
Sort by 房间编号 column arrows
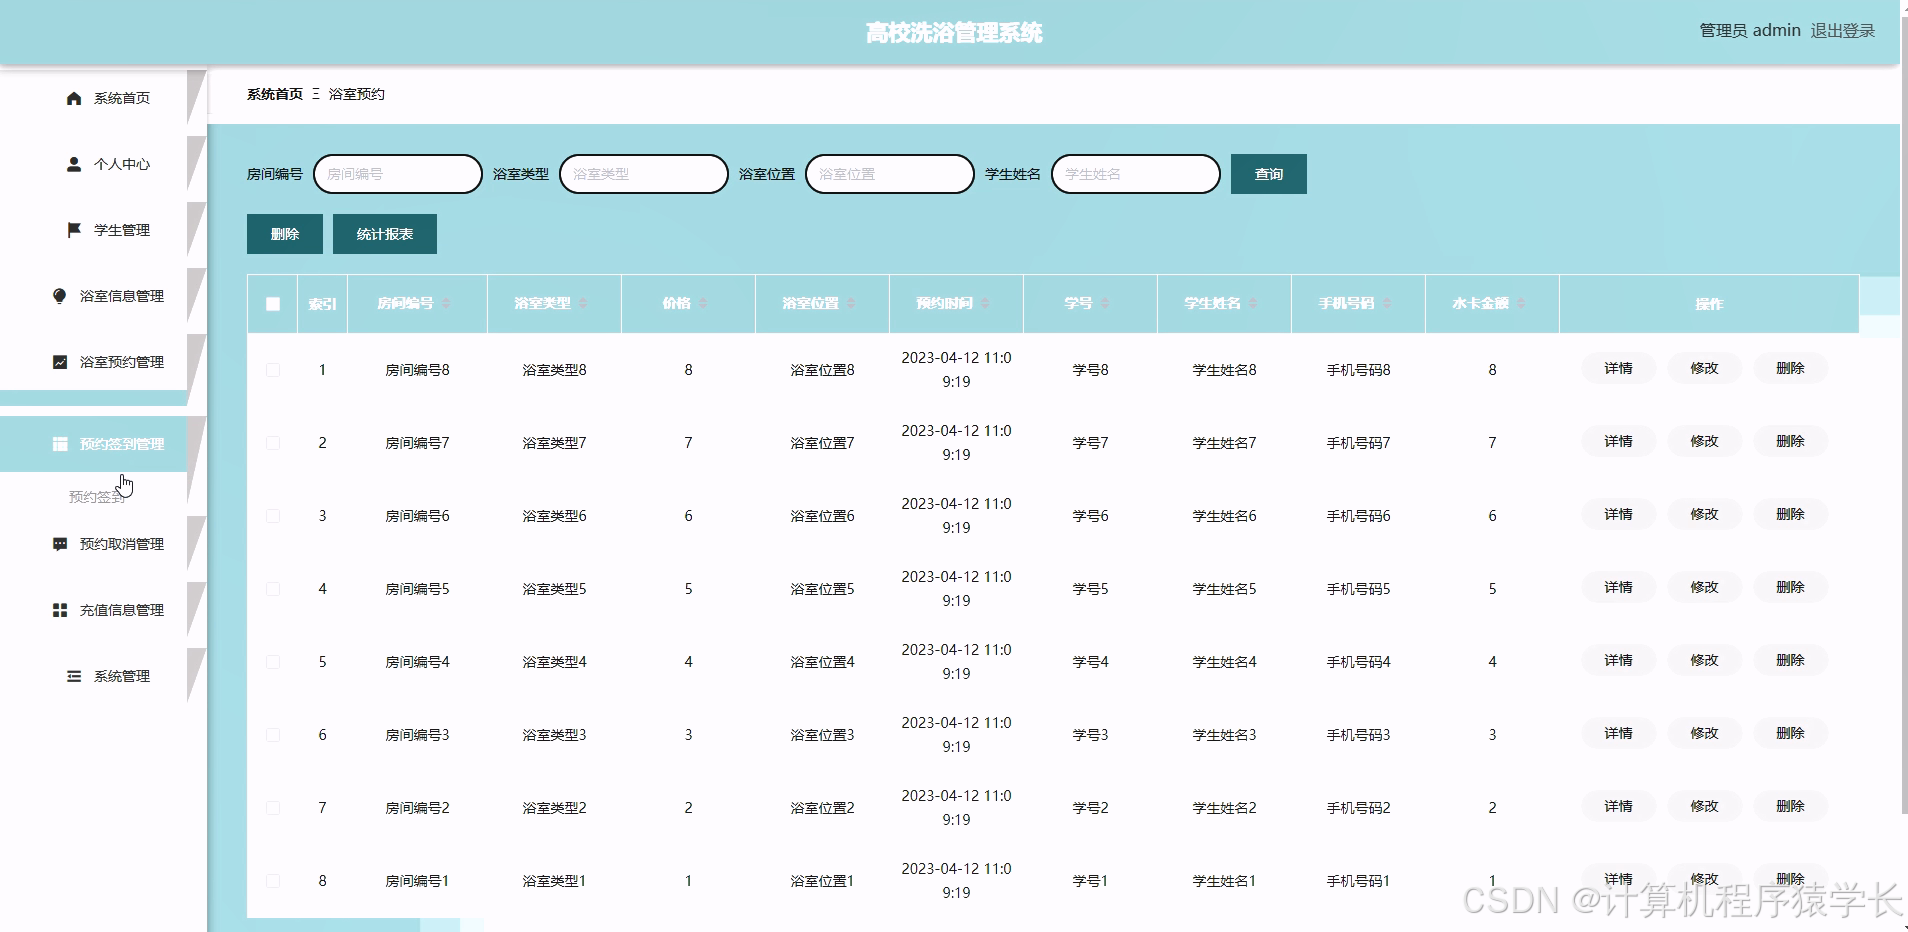[446, 303]
